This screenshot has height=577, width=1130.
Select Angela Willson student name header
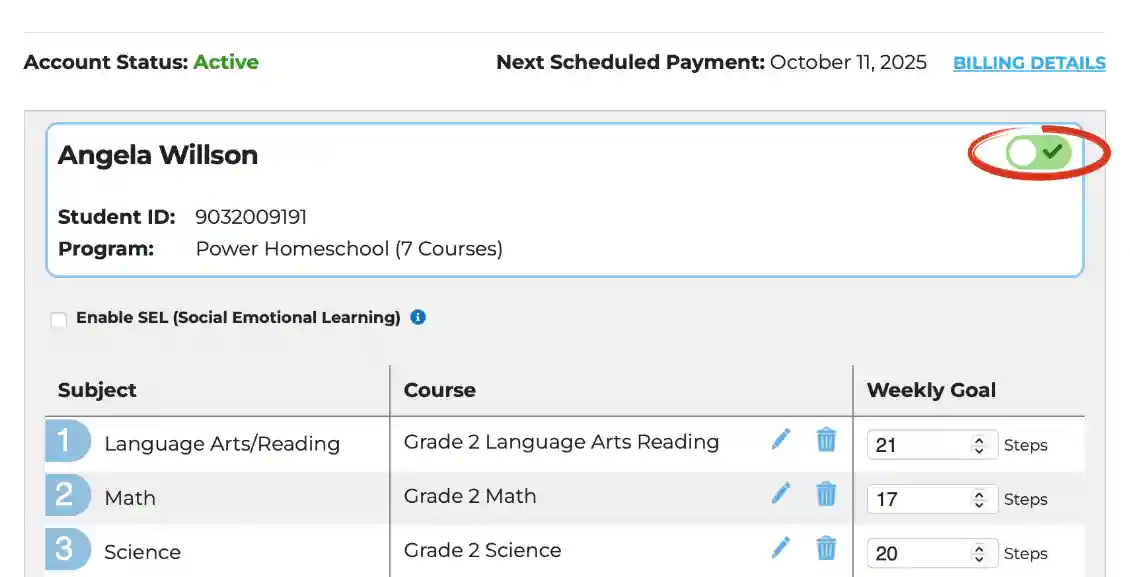pos(158,155)
